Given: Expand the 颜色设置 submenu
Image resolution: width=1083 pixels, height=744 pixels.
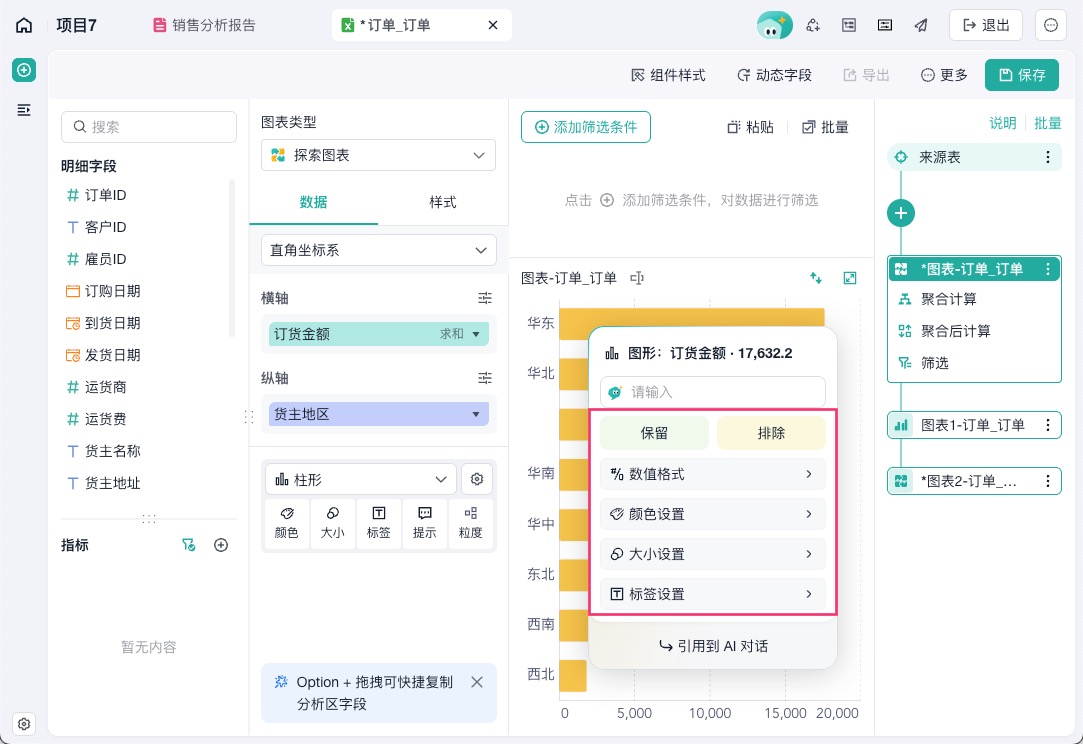Looking at the screenshot, I should coord(713,515).
